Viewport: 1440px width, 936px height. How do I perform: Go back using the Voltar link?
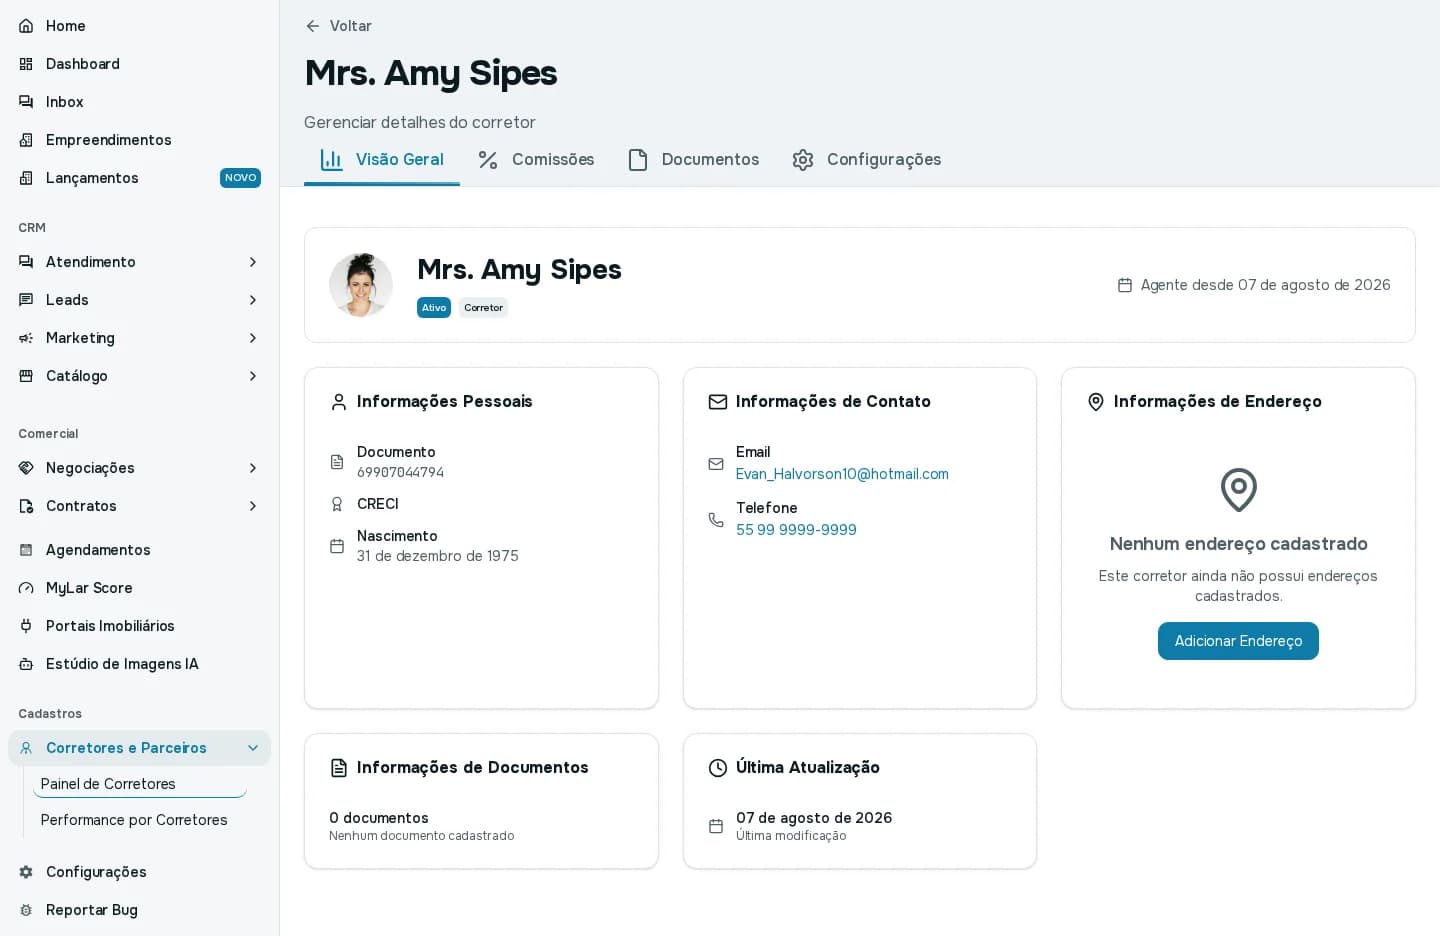coord(339,26)
